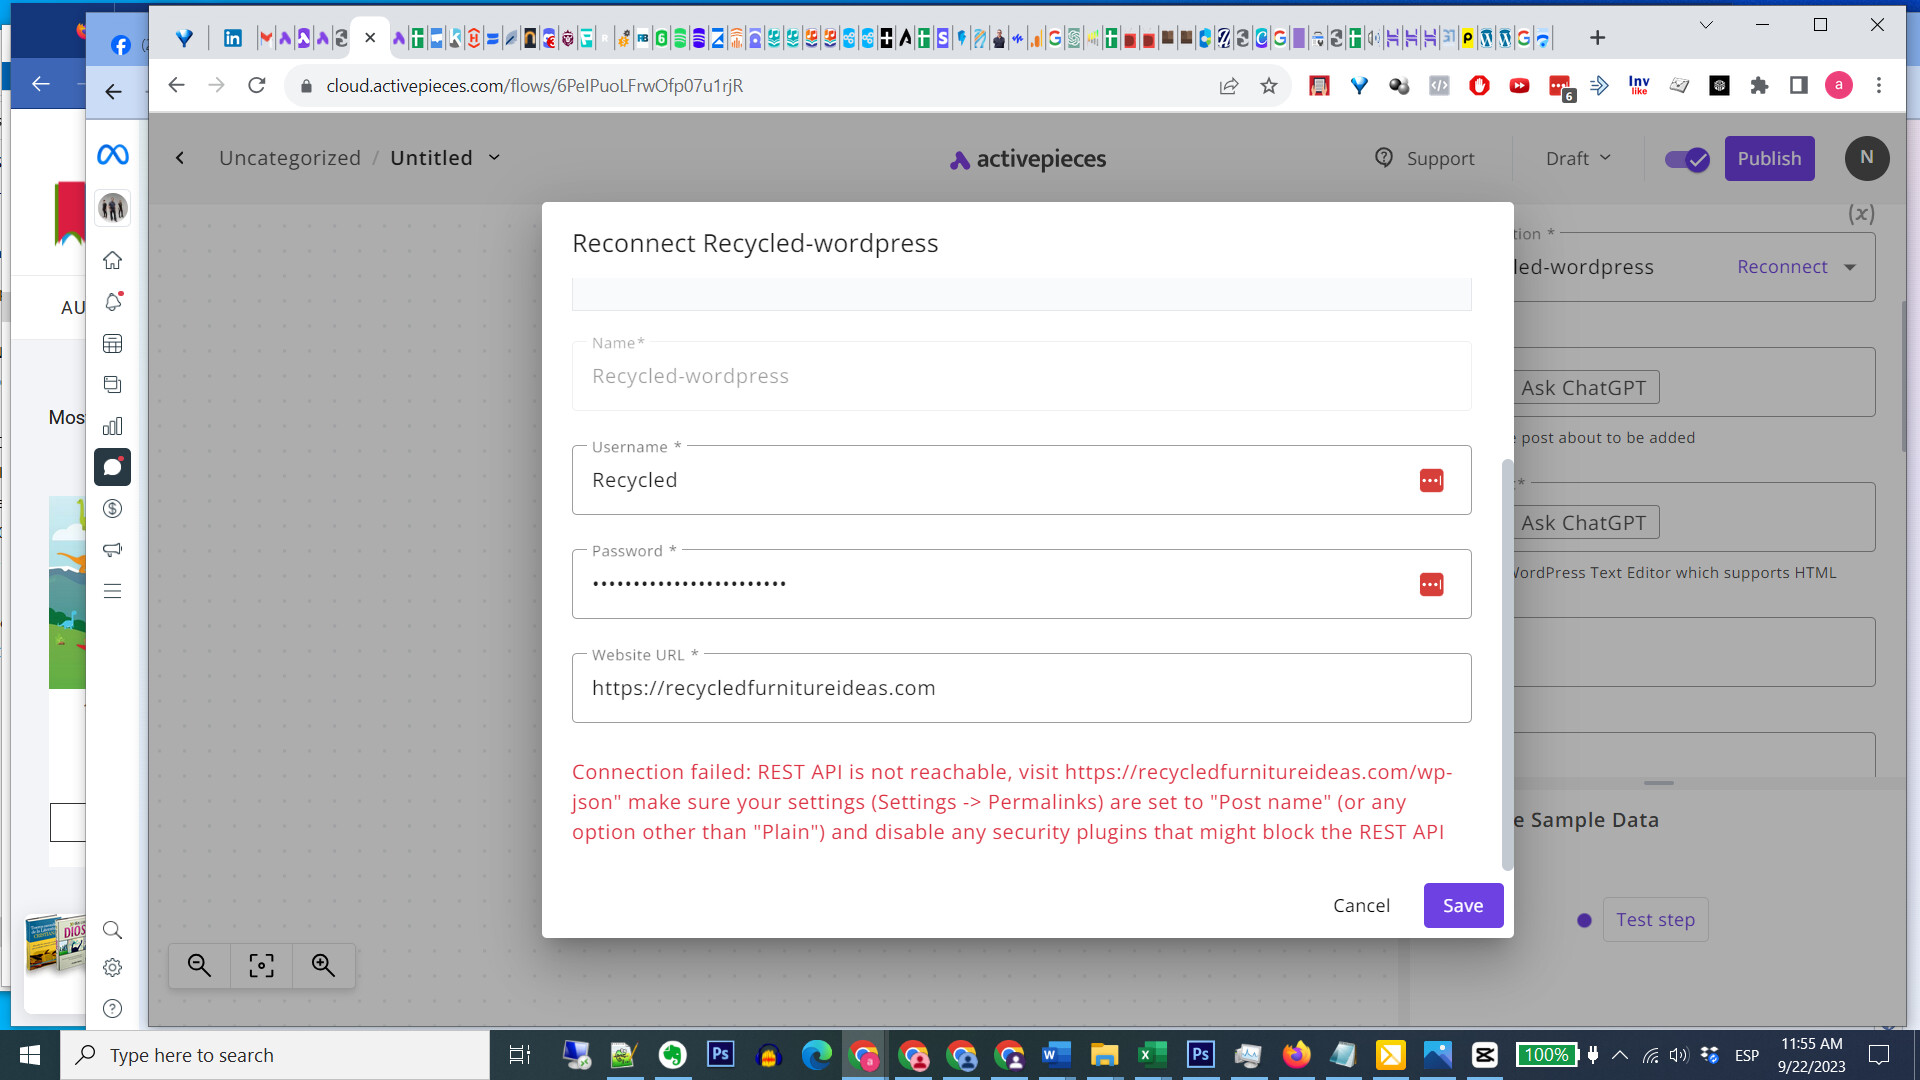Click the red password manager icon in Username field

(x=1431, y=480)
